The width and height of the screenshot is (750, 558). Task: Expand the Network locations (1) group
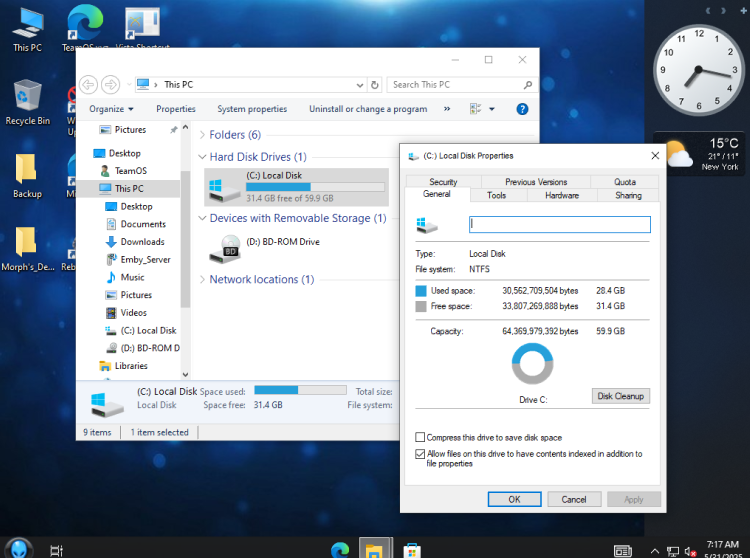(202, 279)
